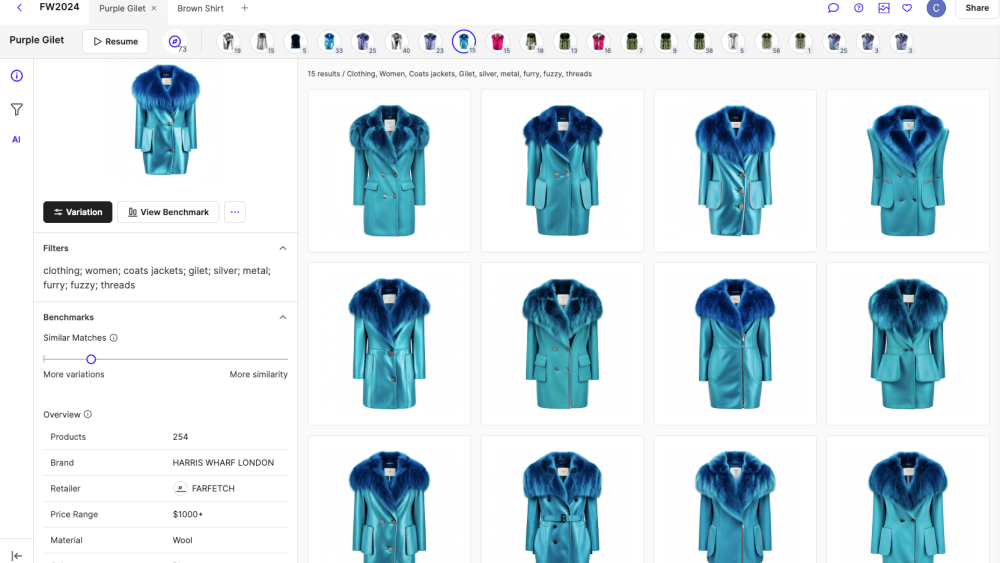Open the last coat in the second row
The height and width of the screenshot is (563, 1000).
click(x=908, y=344)
